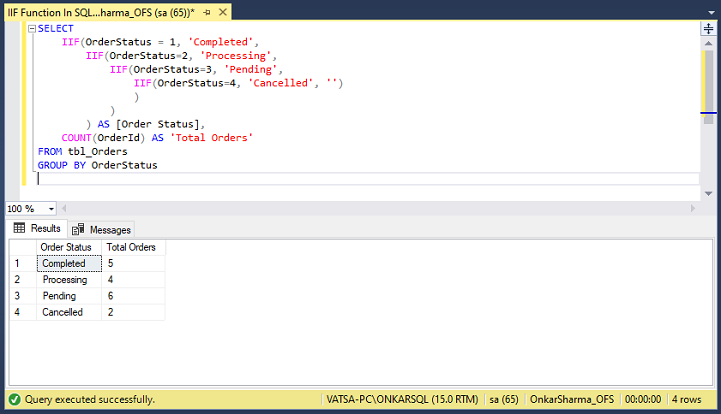Click OnkarSharma_OFS database status entry
The image size is (721, 414).
coord(572,399)
